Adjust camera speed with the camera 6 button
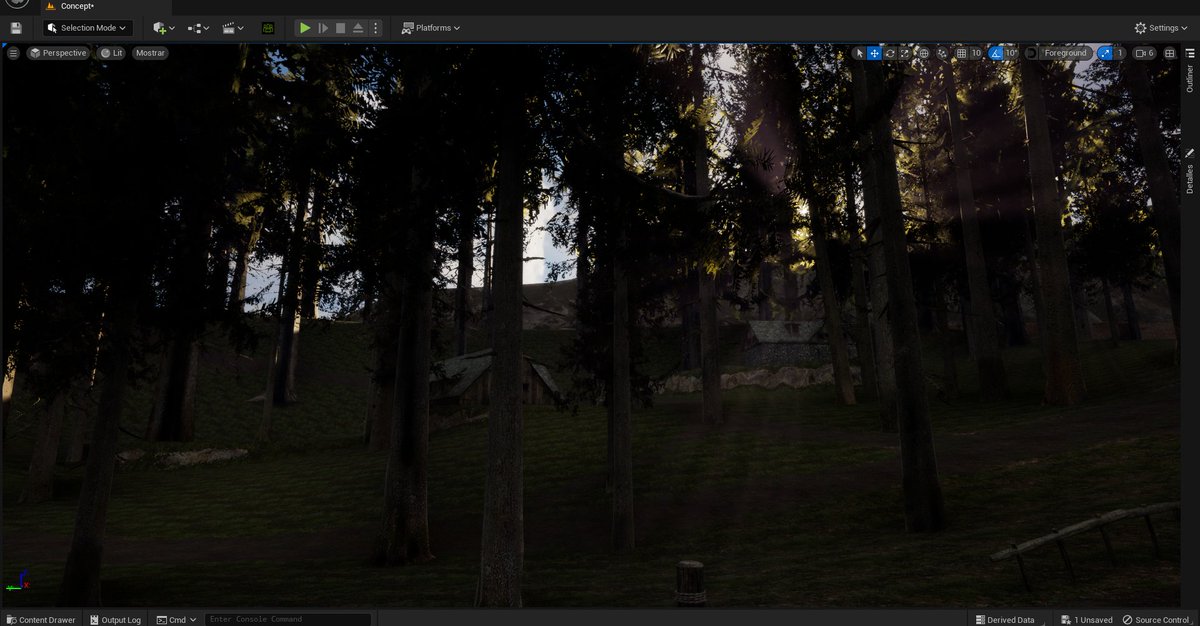 (x=1145, y=53)
